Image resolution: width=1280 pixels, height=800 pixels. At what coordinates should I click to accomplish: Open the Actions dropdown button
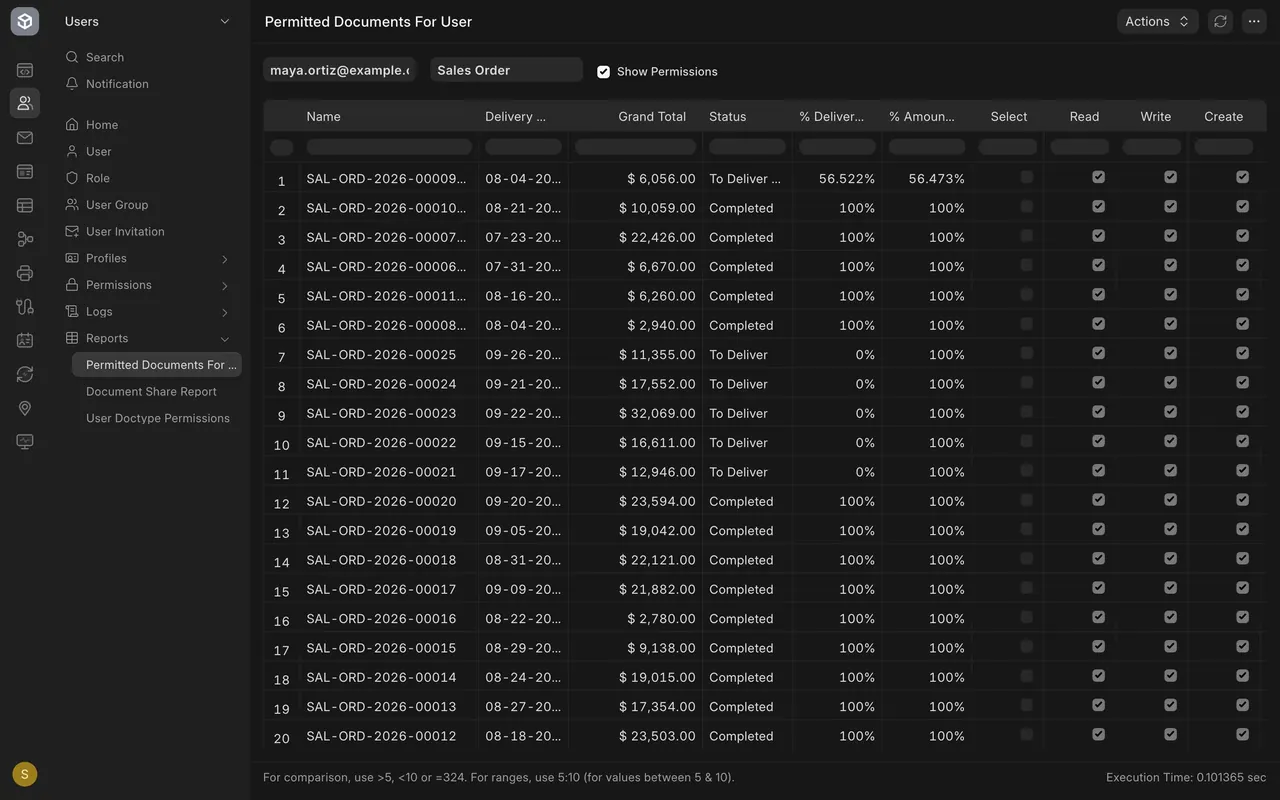pyautogui.click(x=1157, y=21)
